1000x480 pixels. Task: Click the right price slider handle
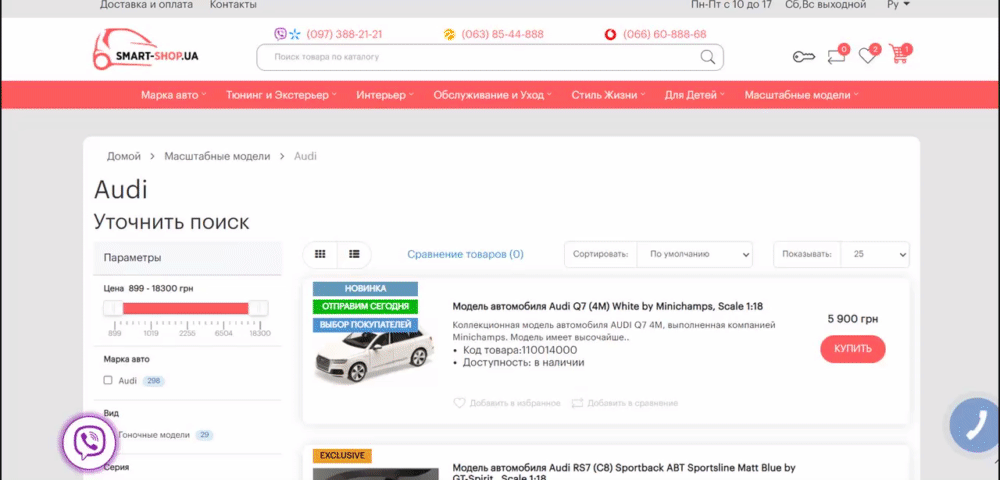[258, 309]
